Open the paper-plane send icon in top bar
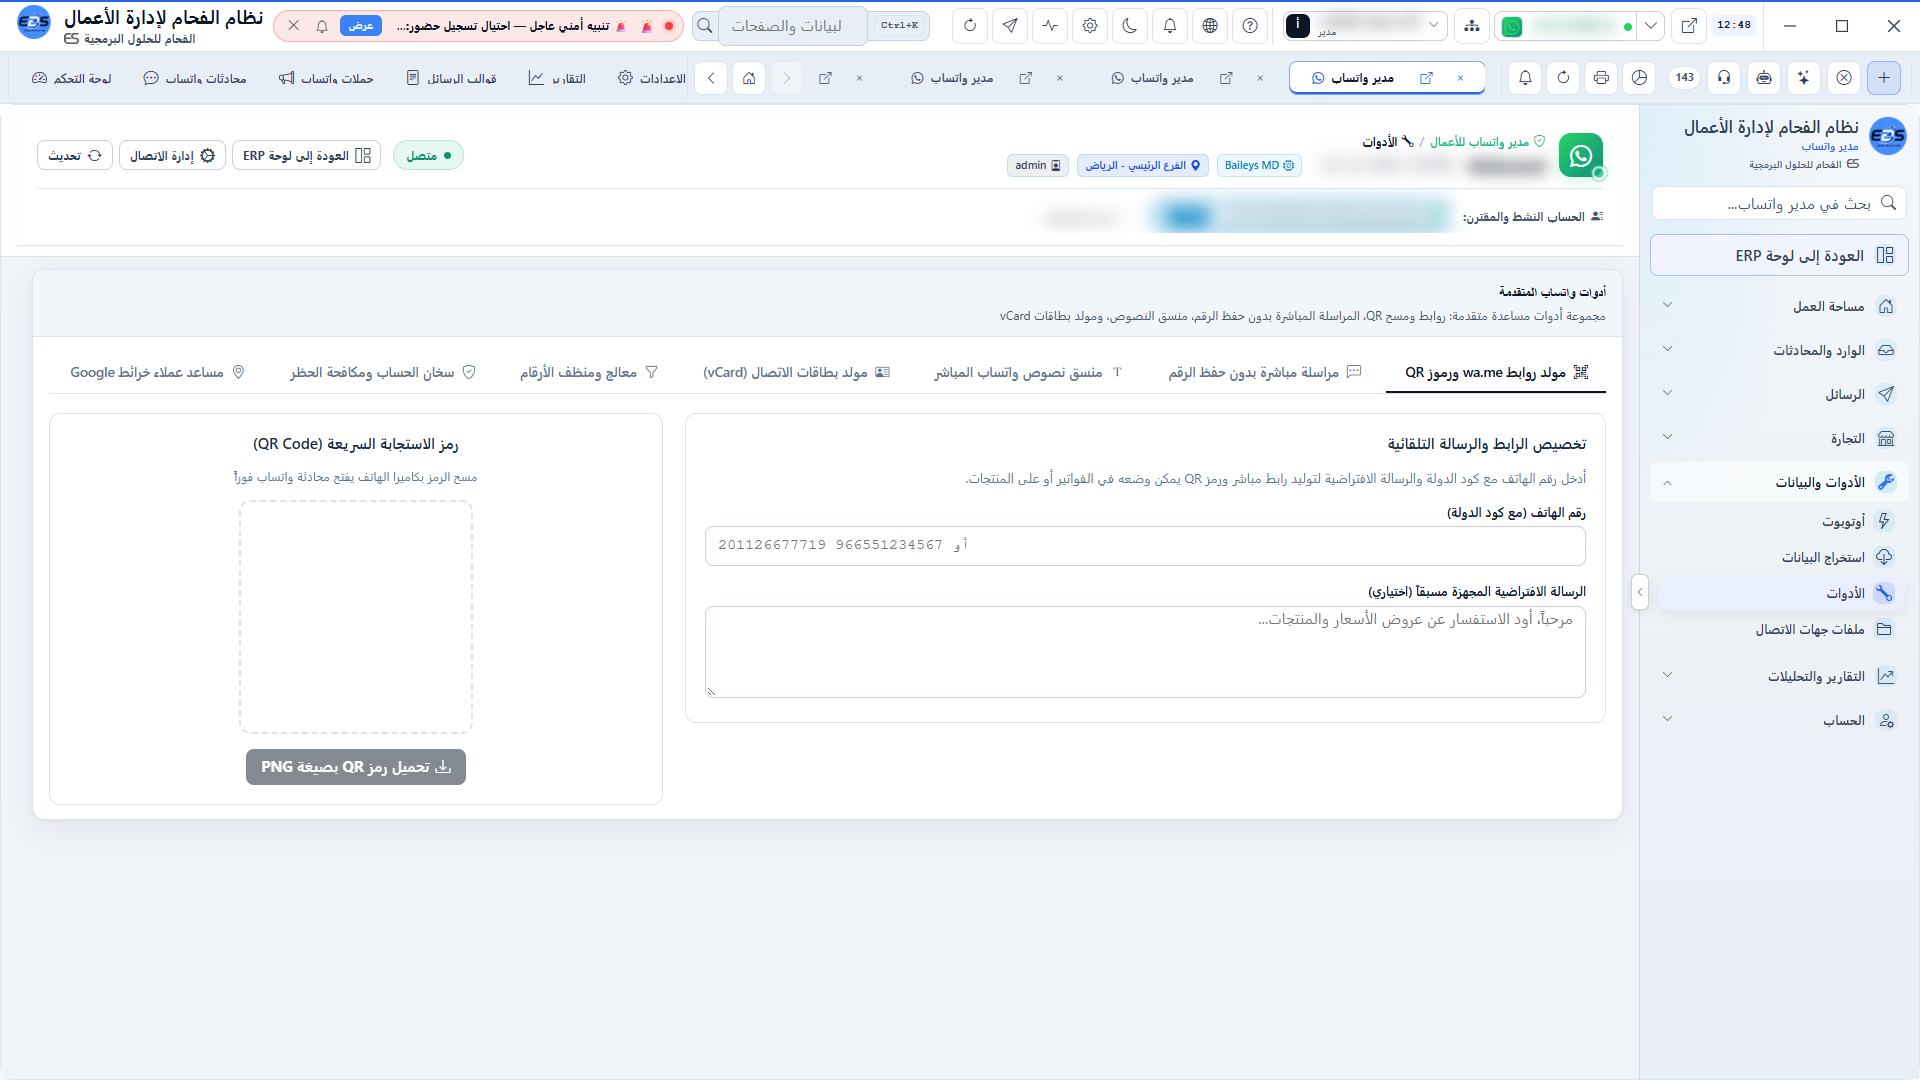This screenshot has width=1920, height=1080. click(1010, 26)
